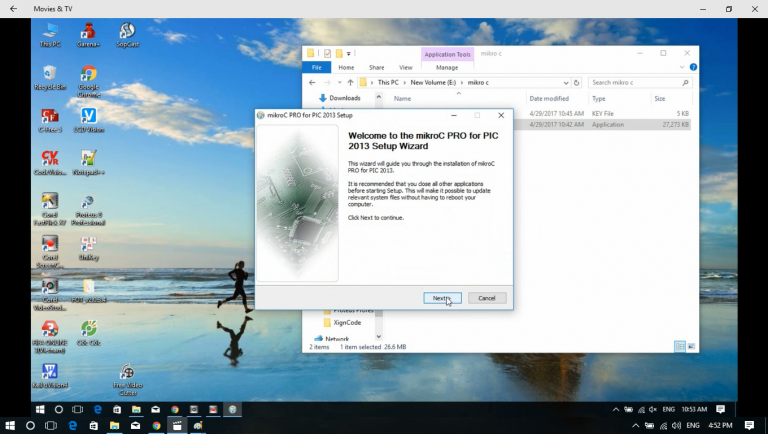Show hidden tray icons in video taskbar
768x434 pixels.
pos(616,410)
